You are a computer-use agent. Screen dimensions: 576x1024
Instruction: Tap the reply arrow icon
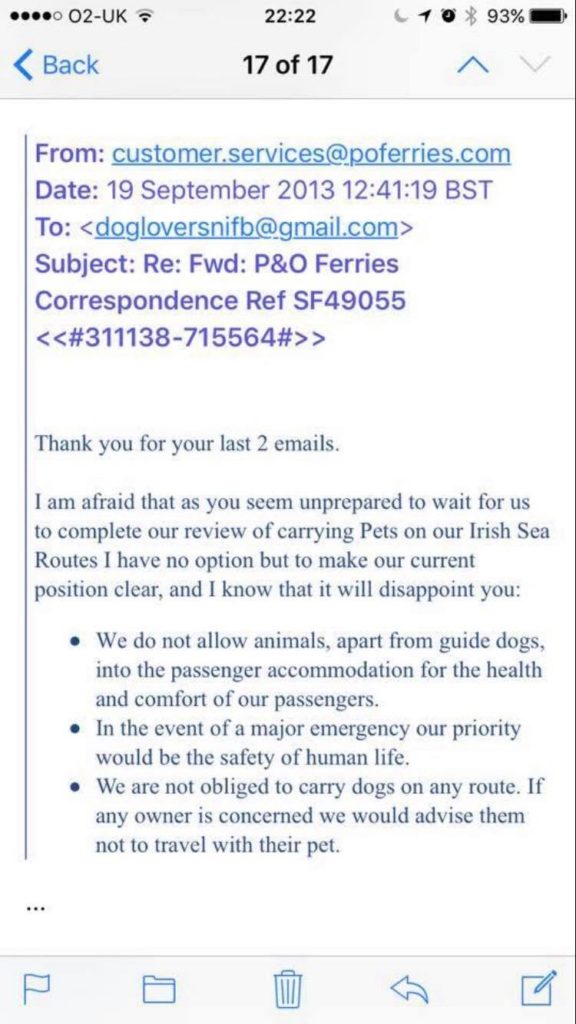tap(409, 989)
